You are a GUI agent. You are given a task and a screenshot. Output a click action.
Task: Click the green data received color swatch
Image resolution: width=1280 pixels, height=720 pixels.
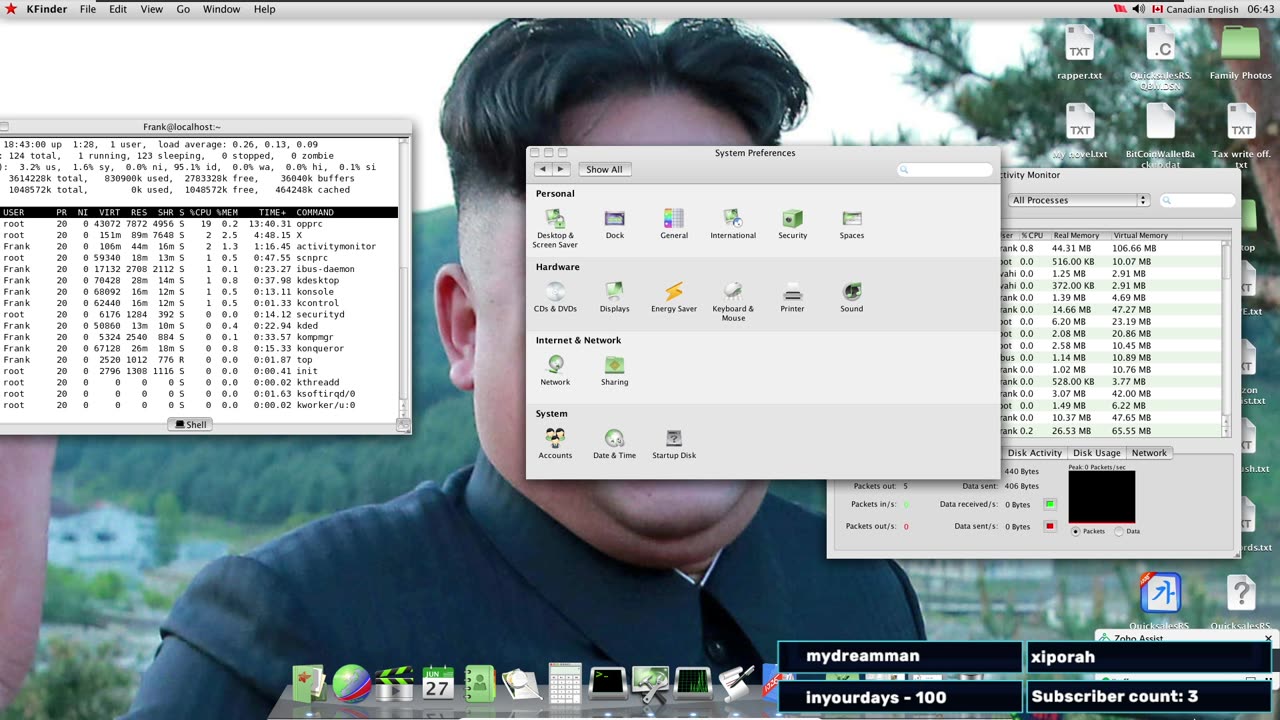click(1050, 504)
